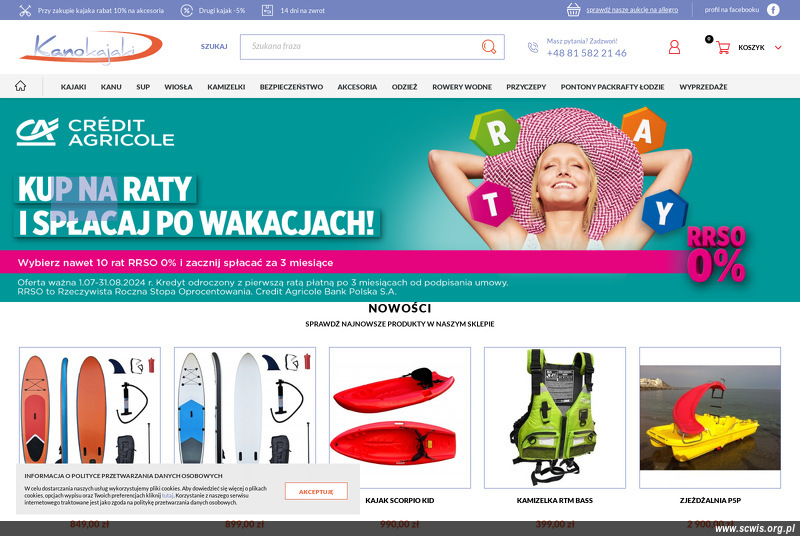Click the Kajak Scorpio Kid title
Viewport: 800px width, 536px height.
(399, 500)
